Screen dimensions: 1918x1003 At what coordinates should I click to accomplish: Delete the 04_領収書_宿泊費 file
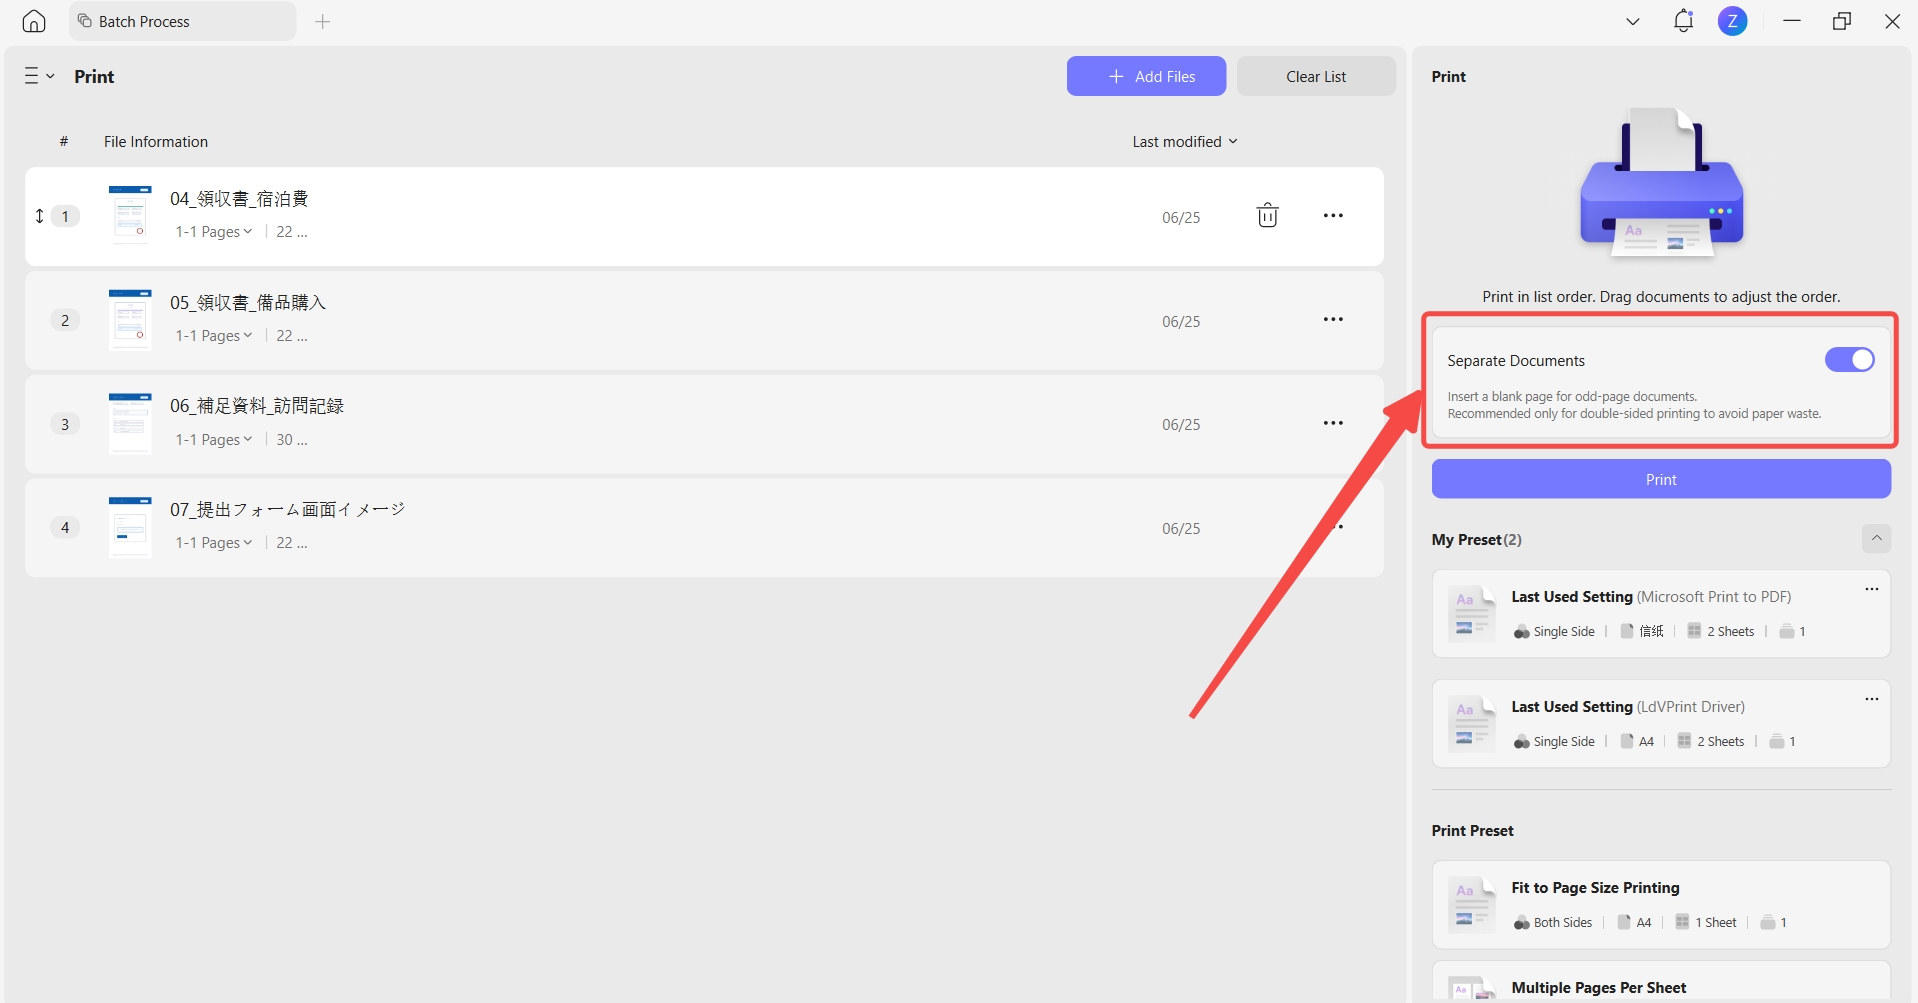point(1267,216)
